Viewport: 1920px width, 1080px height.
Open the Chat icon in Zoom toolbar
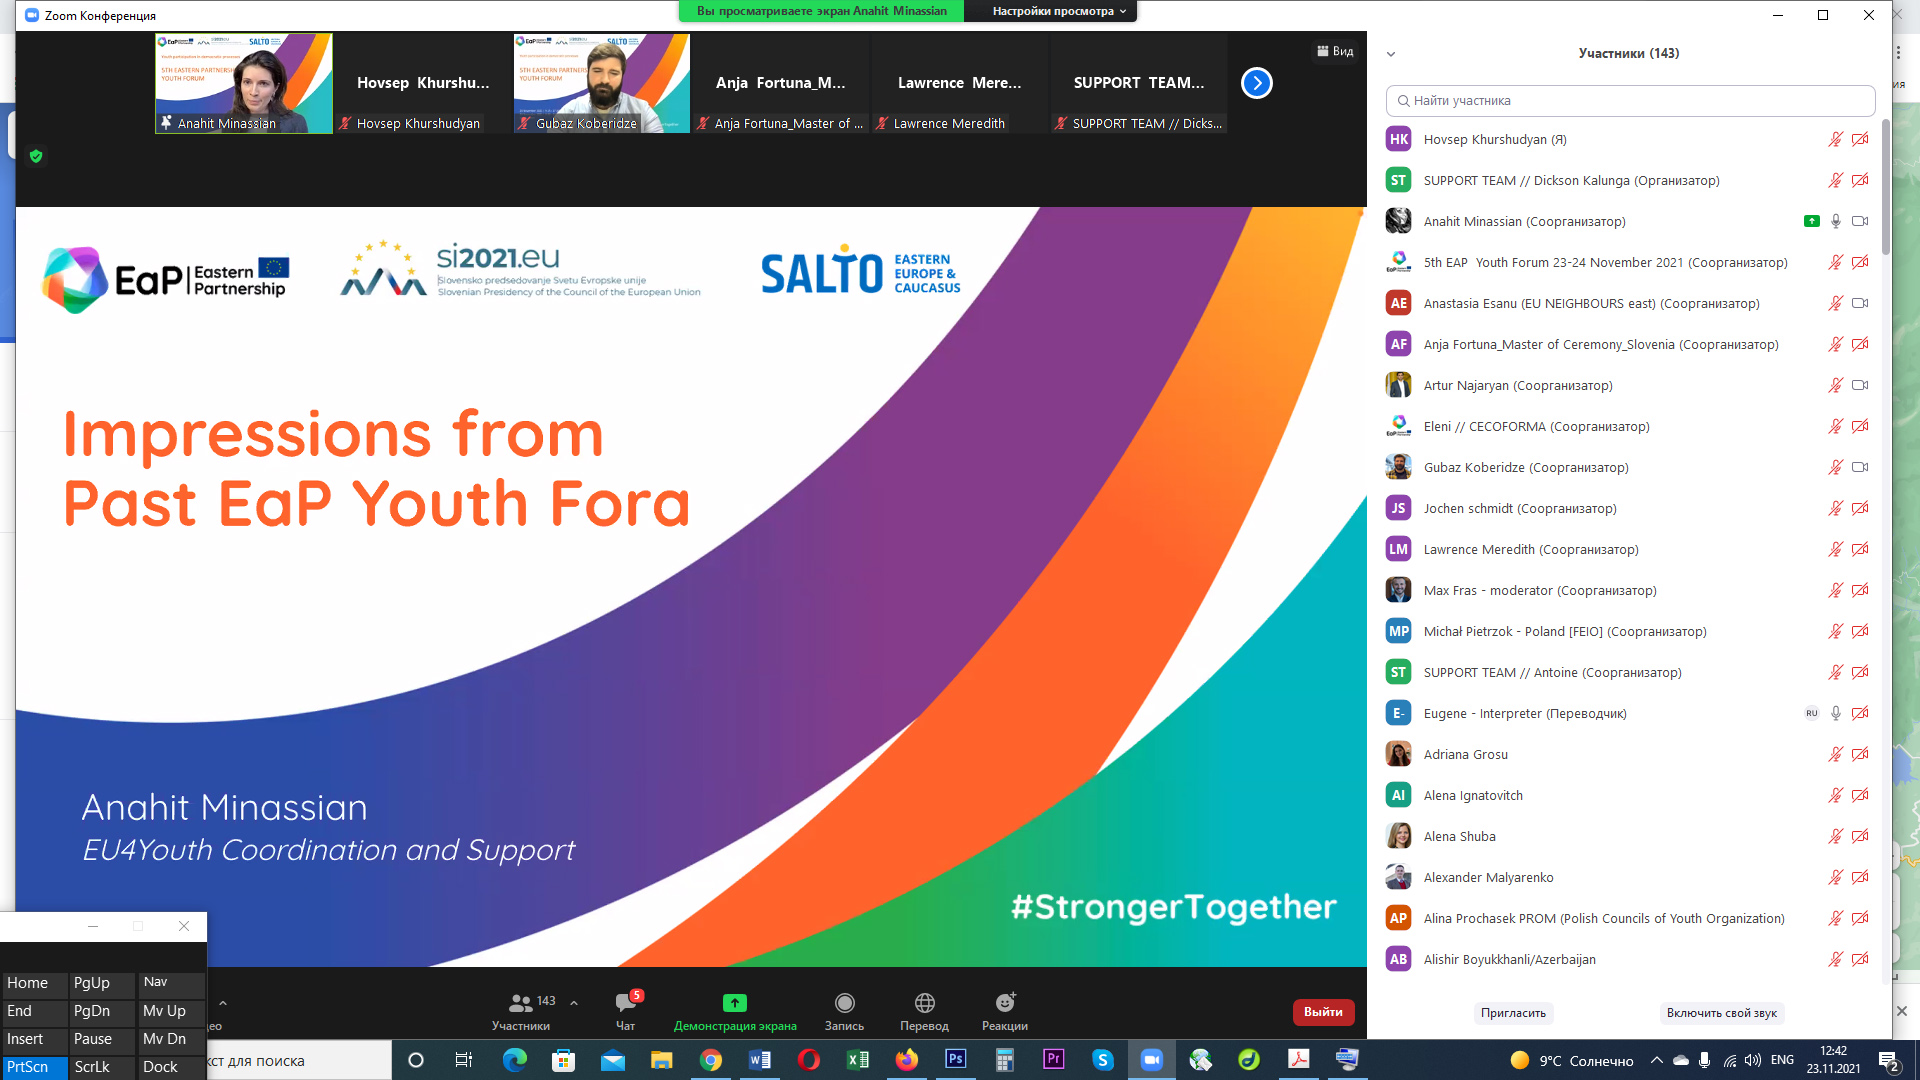point(626,1003)
